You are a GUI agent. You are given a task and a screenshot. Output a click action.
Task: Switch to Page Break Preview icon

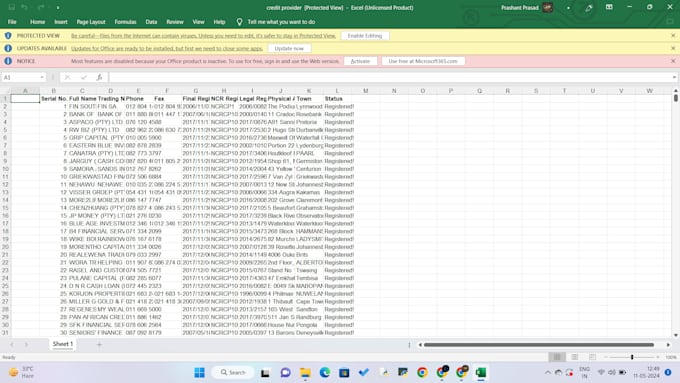click(x=592, y=357)
